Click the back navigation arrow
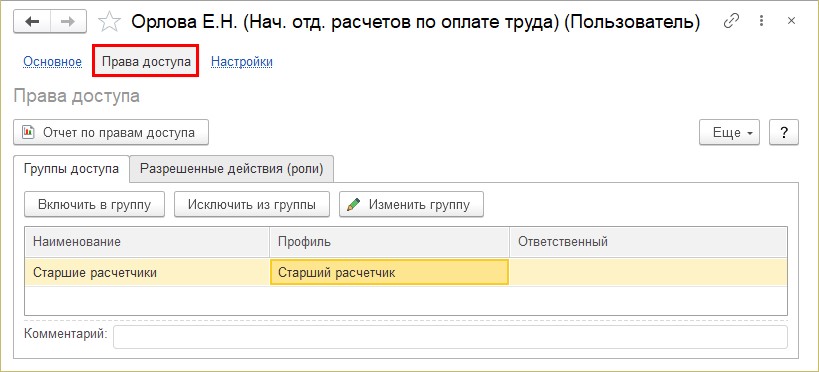819x372 pixels. pos(32,22)
